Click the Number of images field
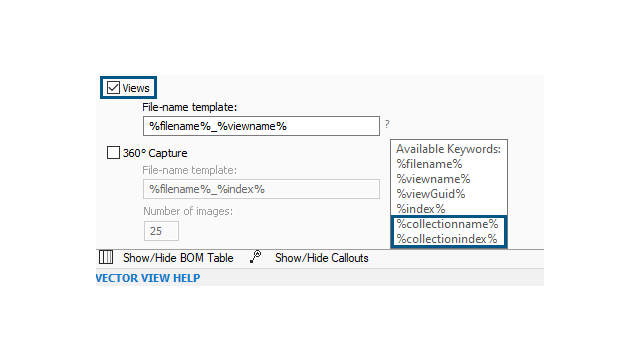Viewport: 640px width, 360px height. tap(161, 231)
